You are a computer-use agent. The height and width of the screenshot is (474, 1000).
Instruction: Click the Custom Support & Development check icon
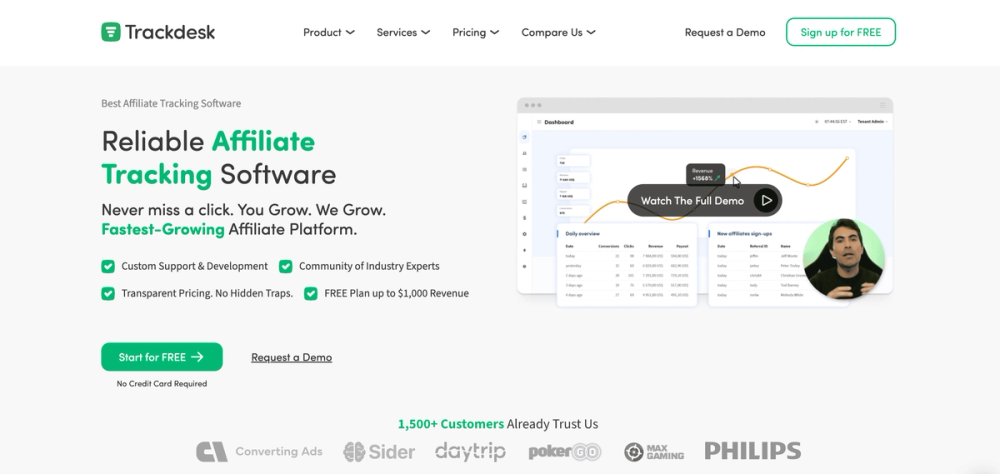tap(108, 266)
